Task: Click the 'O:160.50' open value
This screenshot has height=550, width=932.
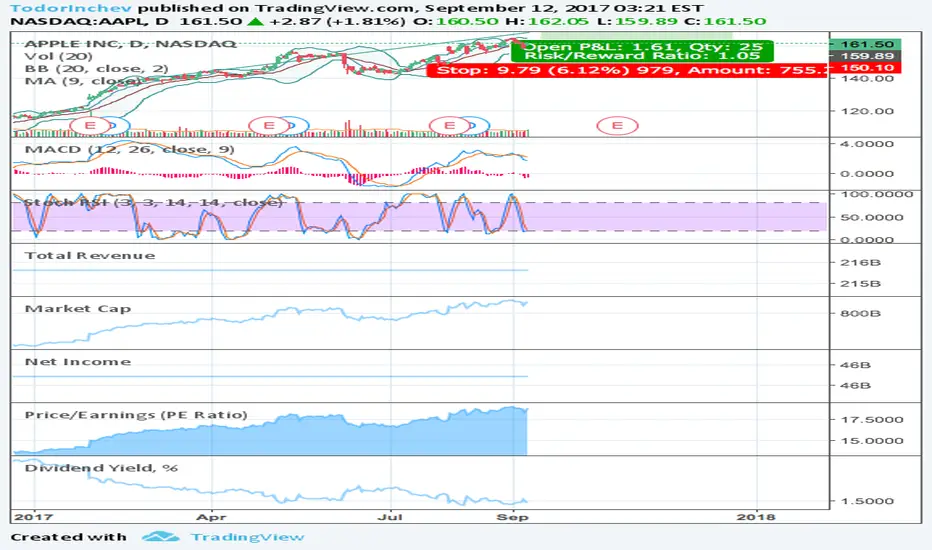Action: pyautogui.click(x=455, y=21)
